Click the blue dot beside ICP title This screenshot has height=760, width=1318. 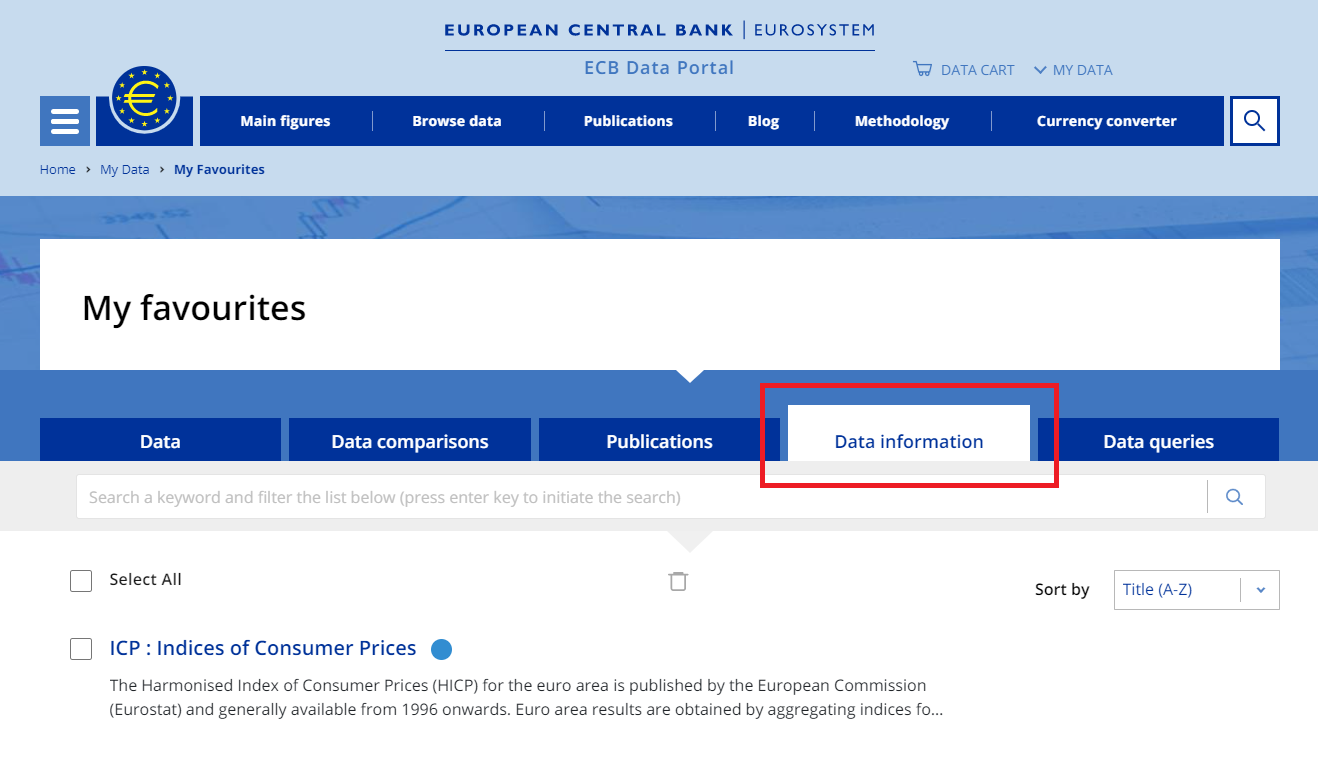pyautogui.click(x=441, y=649)
